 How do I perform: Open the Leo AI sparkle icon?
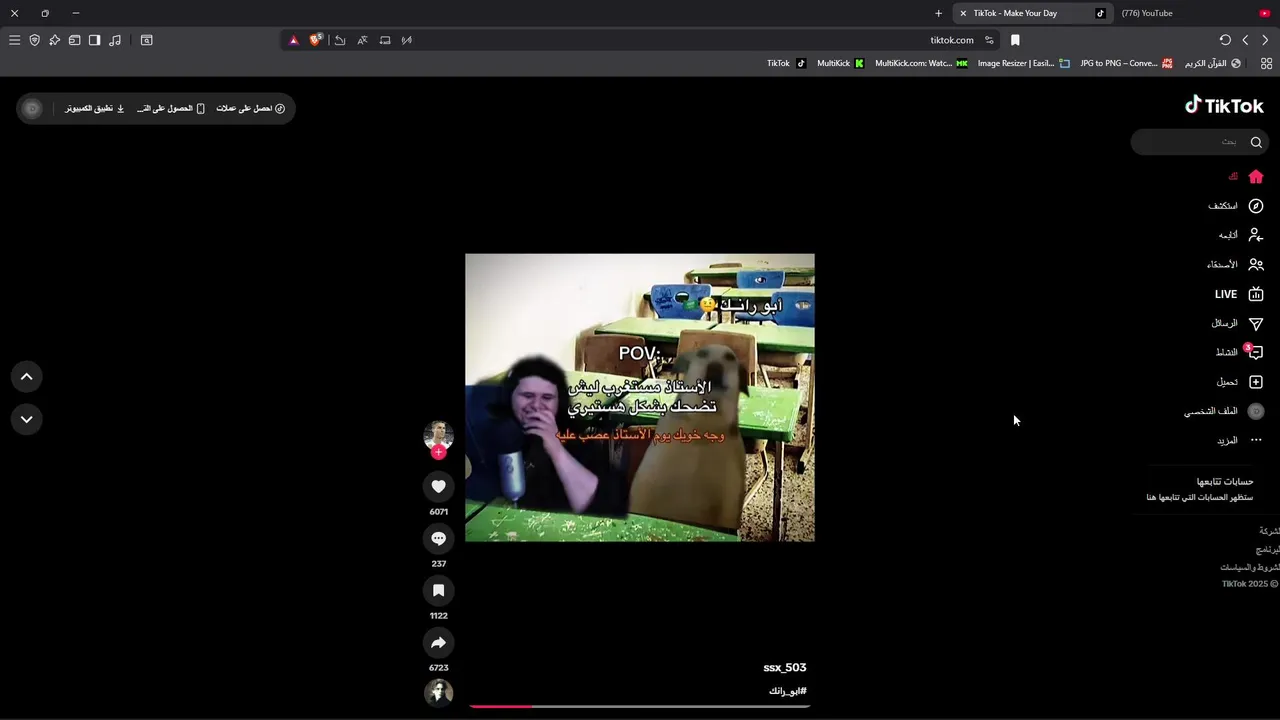click(54, 40)
